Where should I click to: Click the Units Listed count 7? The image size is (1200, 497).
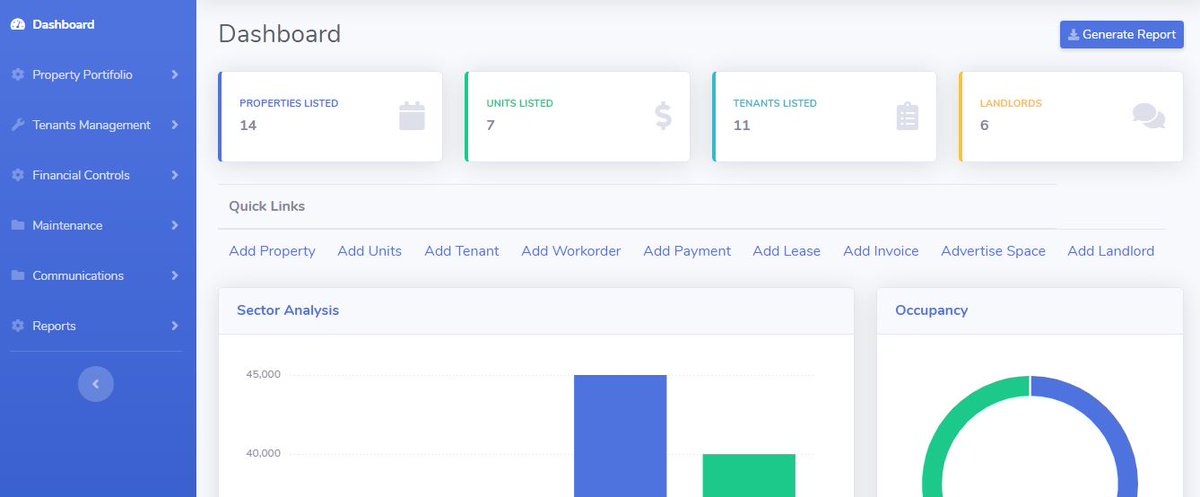491,126
